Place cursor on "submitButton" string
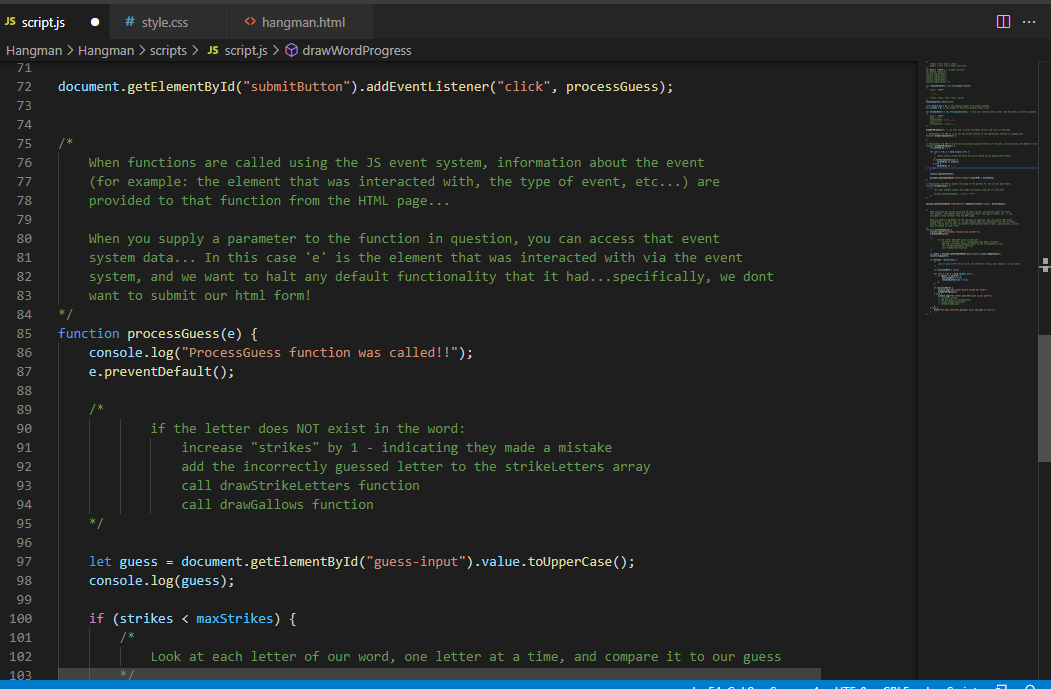Image resolution: width=1051 pixels, height=689 pixels. [296, 87]
